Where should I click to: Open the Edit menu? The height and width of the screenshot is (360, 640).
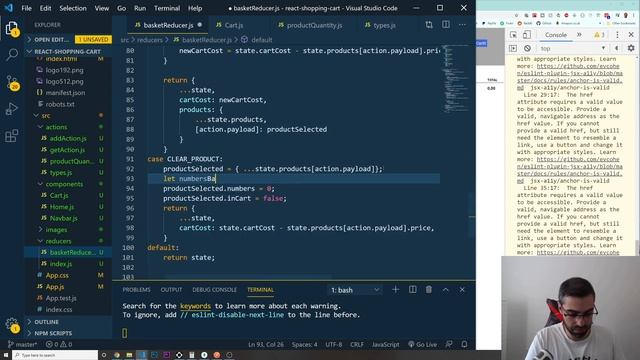(45, 8)
